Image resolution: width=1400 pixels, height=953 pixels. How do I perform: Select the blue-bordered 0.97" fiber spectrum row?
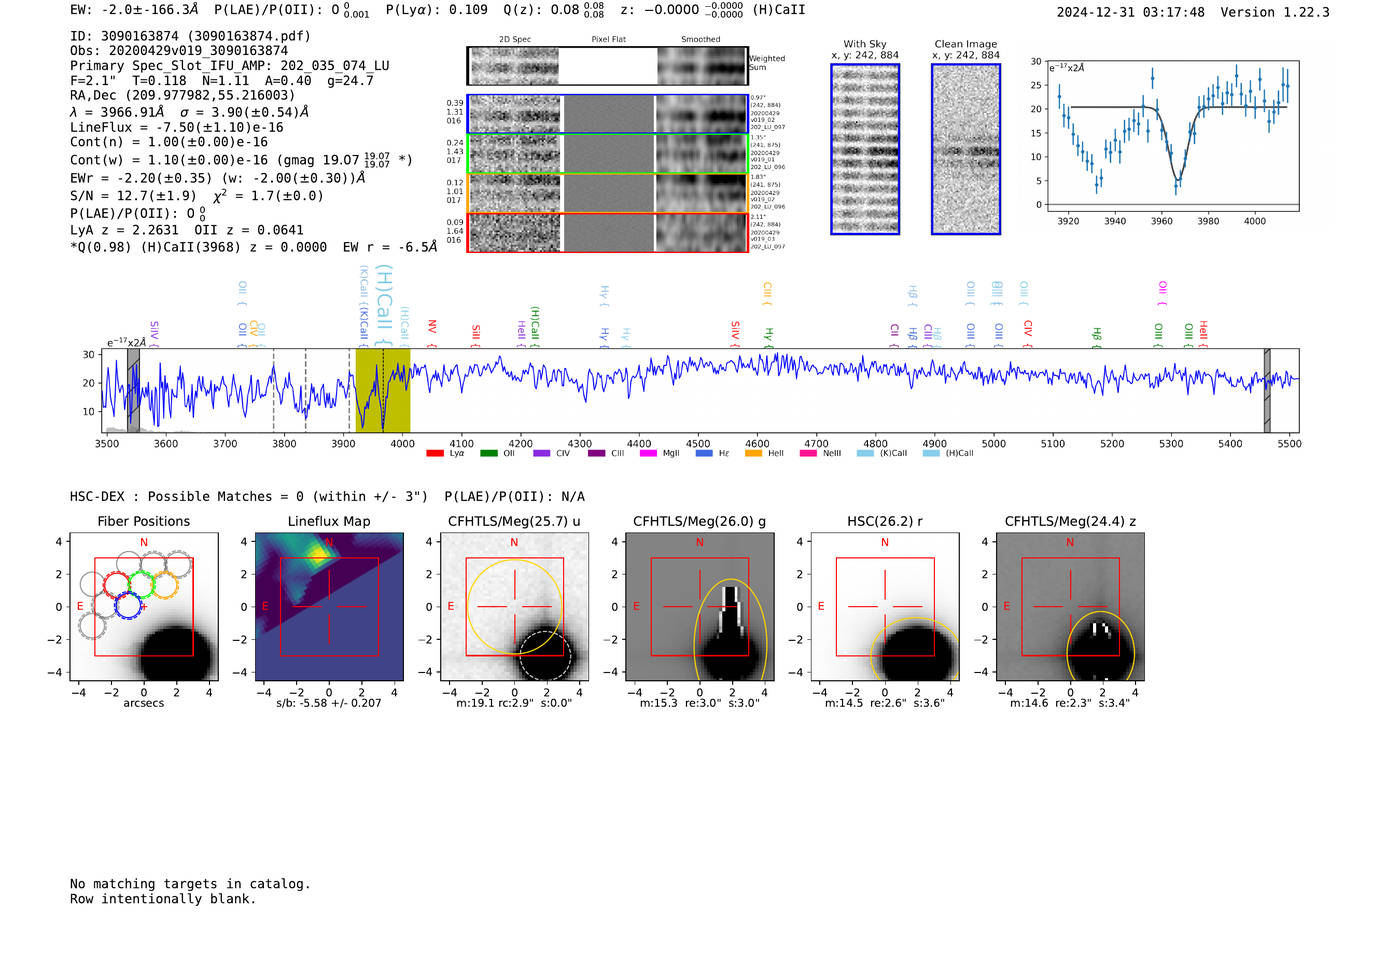608,114
